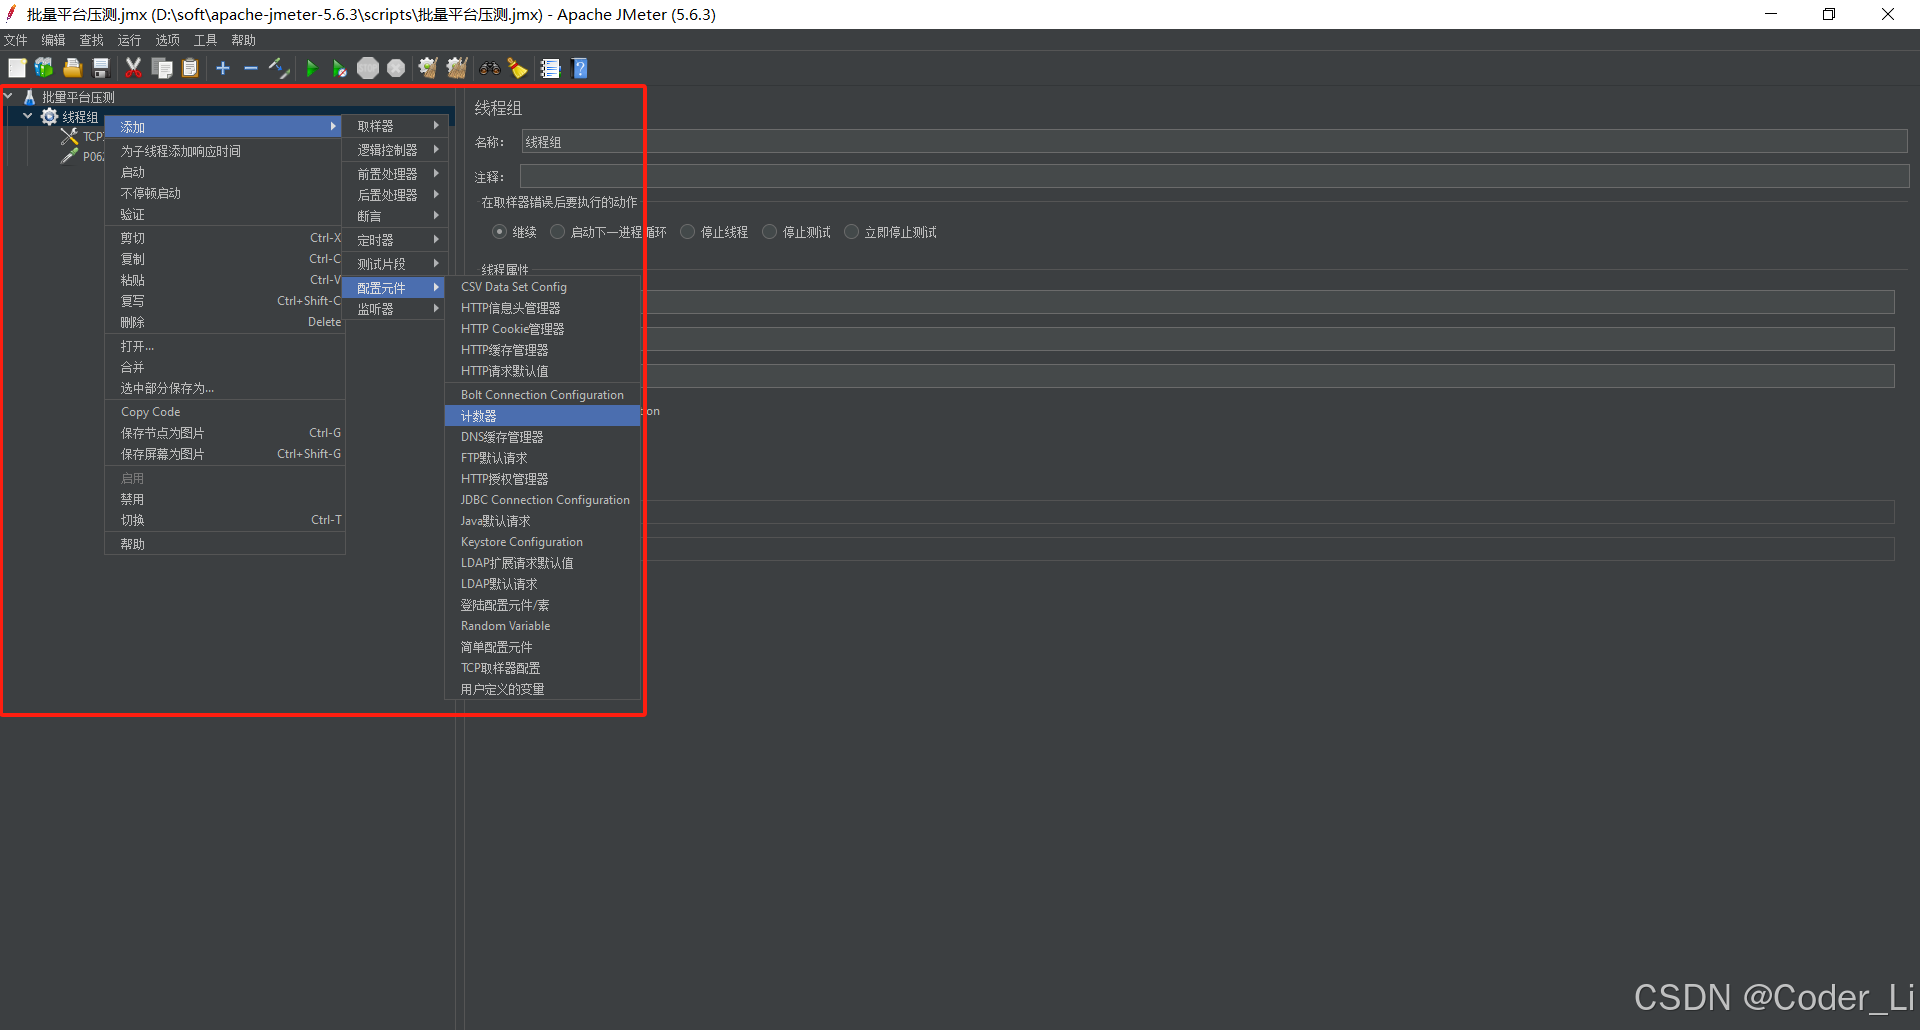Expand the 取样器 submenu

click(395, 126)
